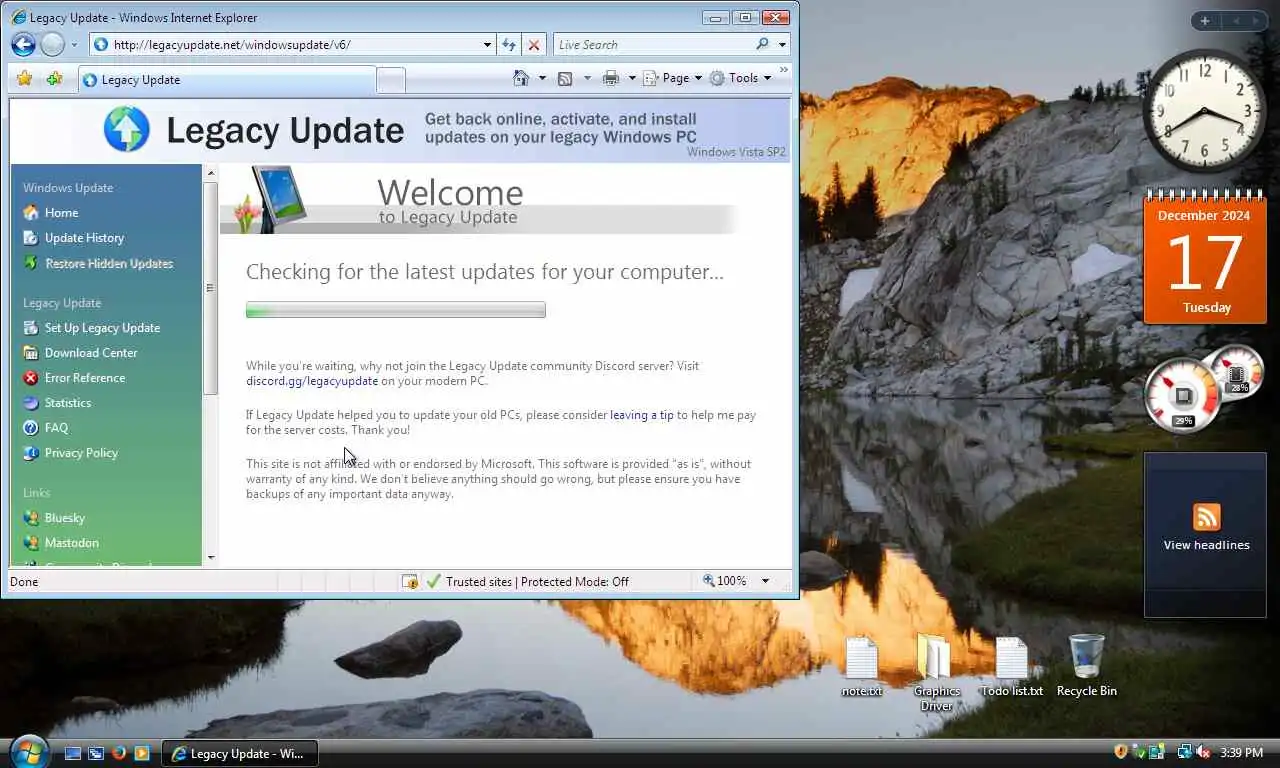
Task: Select Todo list.txt desktop file
Action: [x=1011, y=667]
